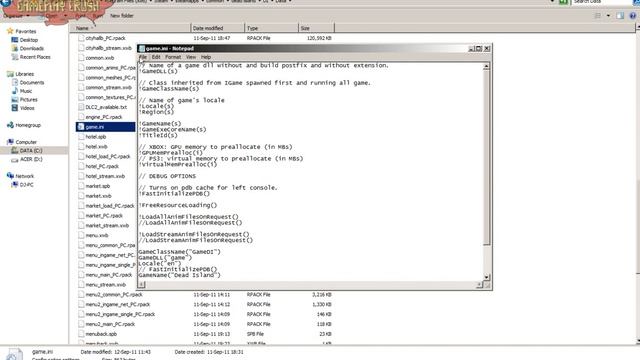Open Pictures library
Screen dimensions: 640x360
coord(29,100)
